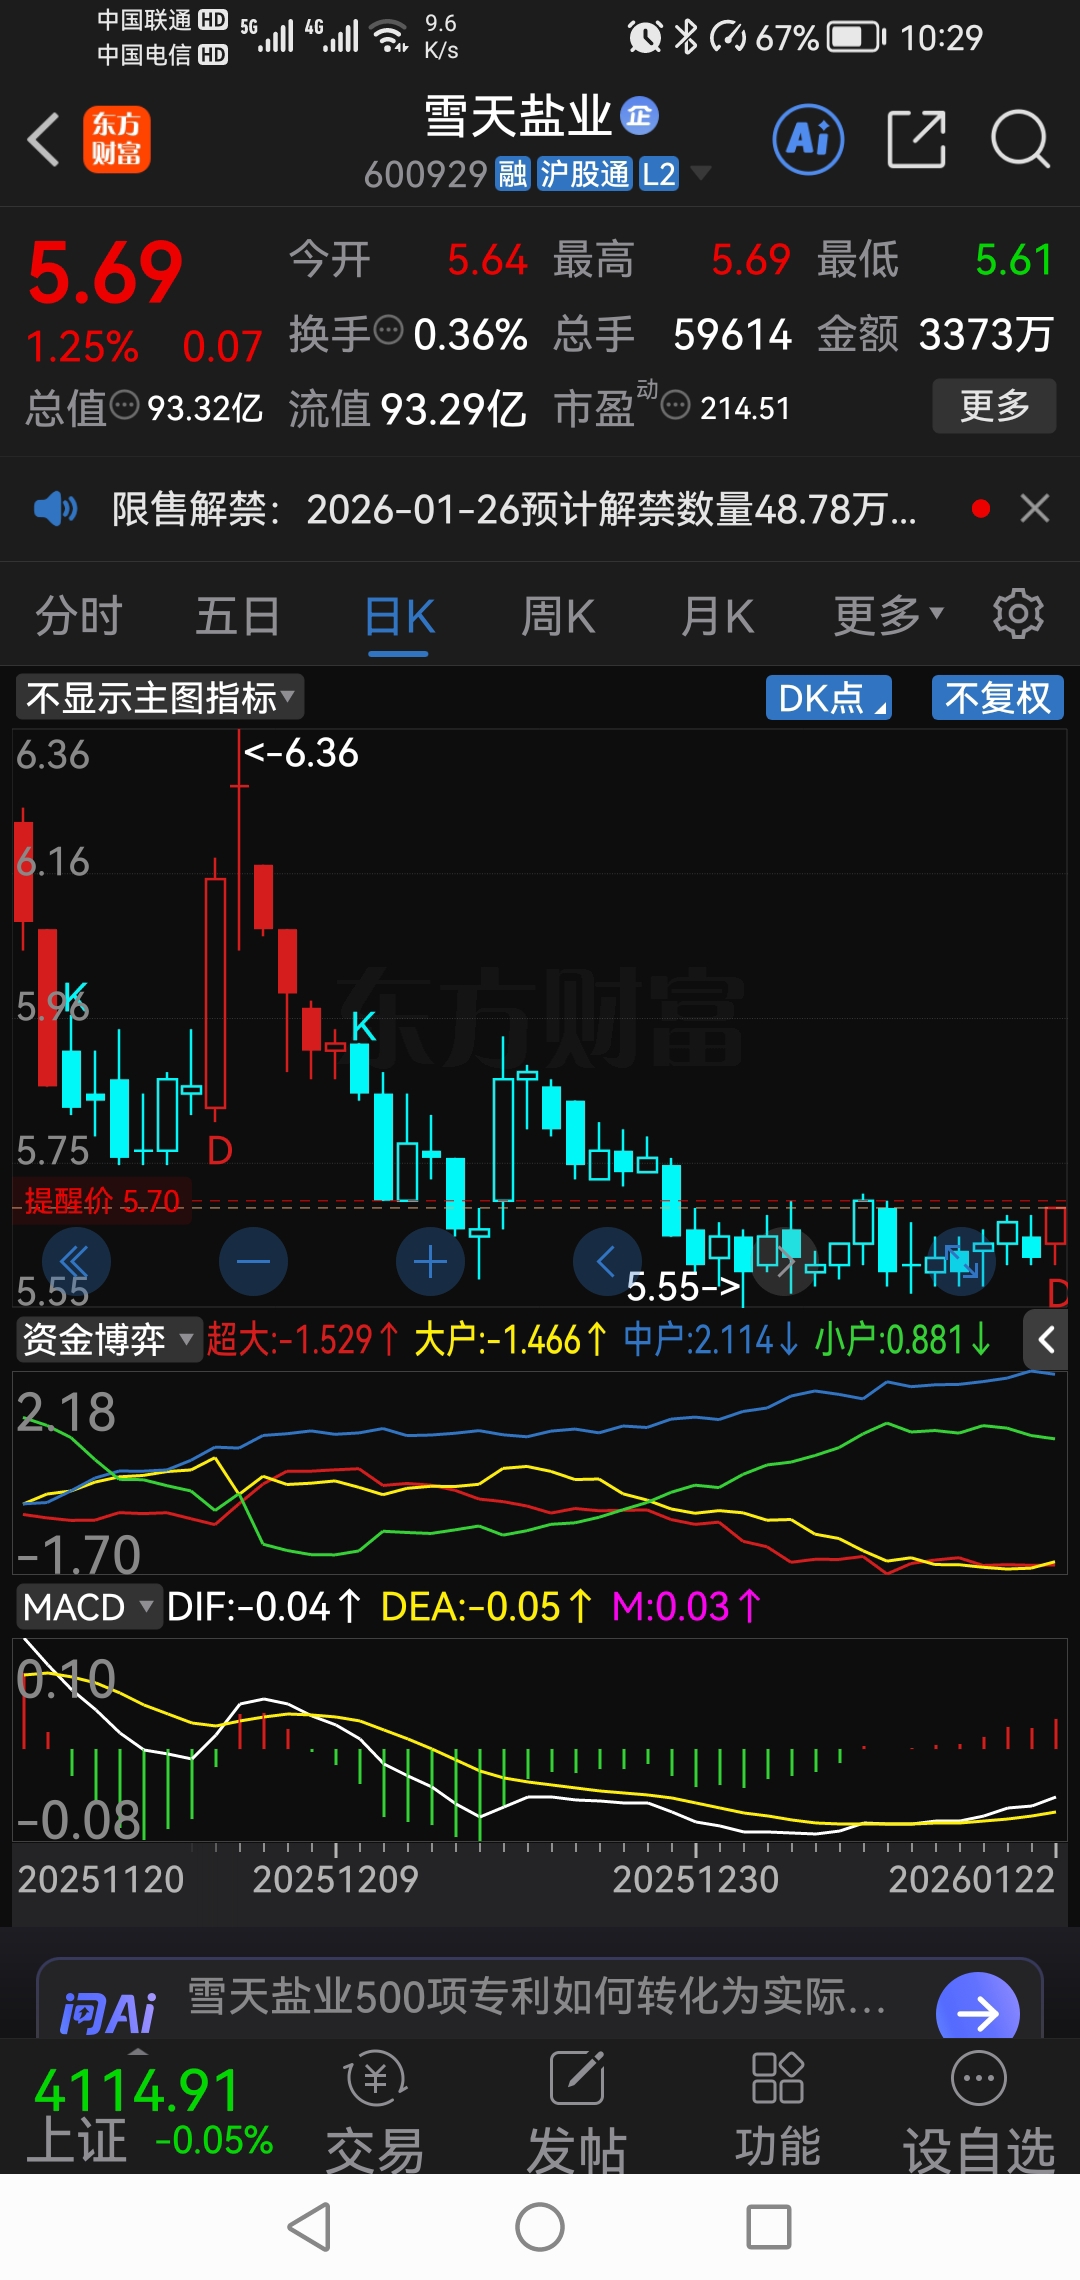Open 更多 stock details button
This screenshot has height=2280, width=1080.
(994, 405)
